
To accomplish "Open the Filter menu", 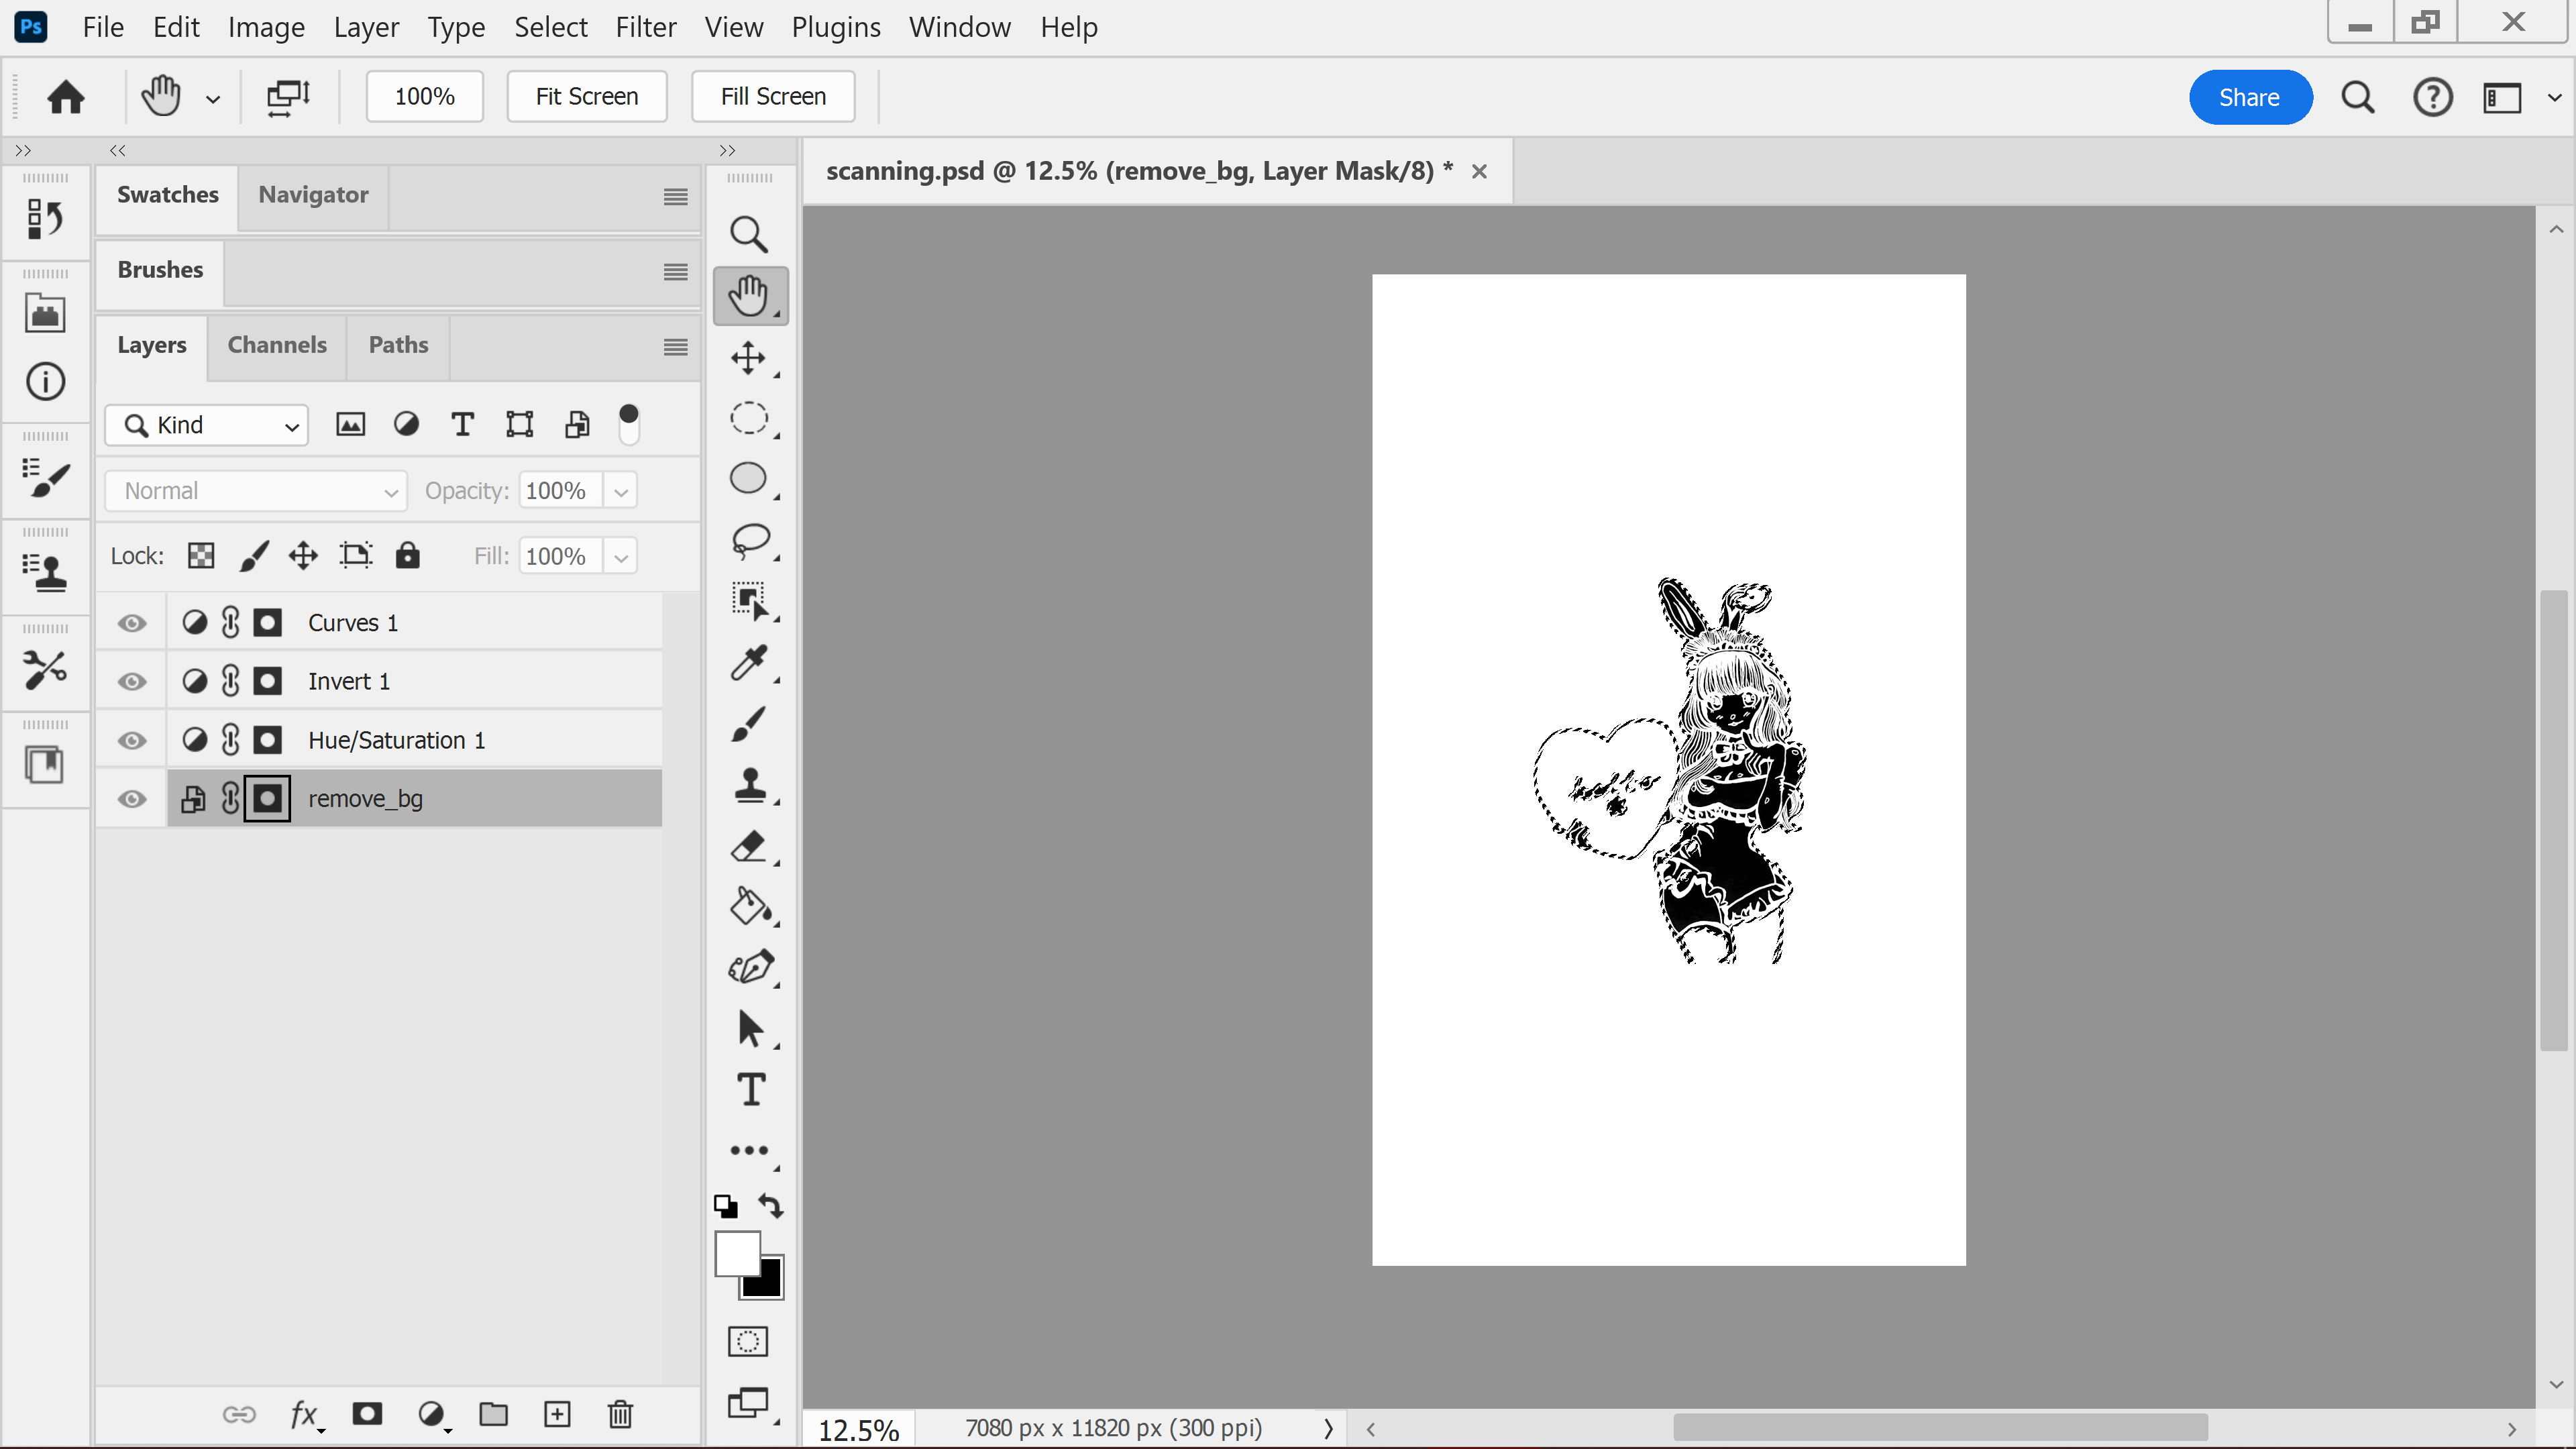I will pos(645,27).
